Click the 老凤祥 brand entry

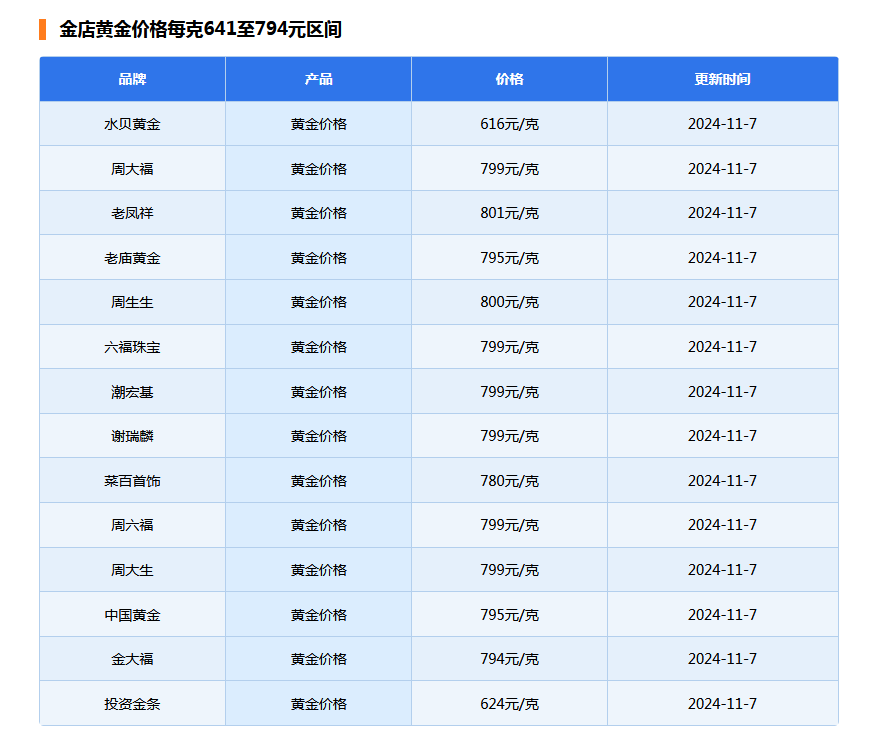[132, 213]
